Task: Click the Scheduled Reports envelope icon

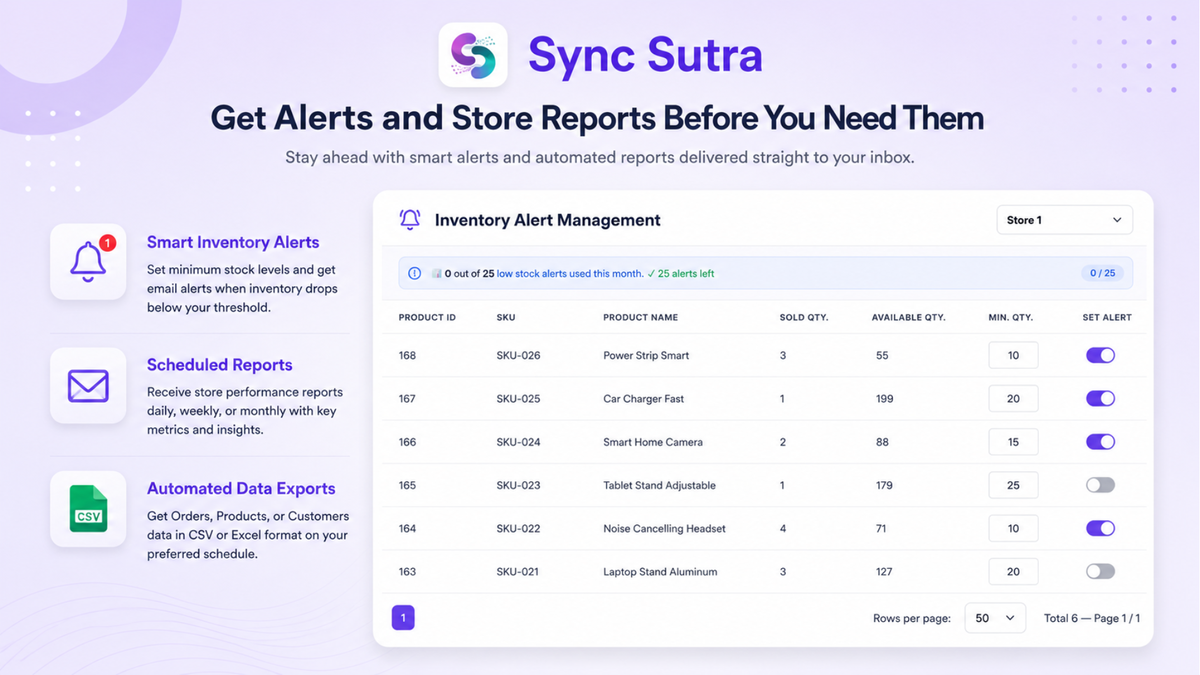Action: (88, 385)
